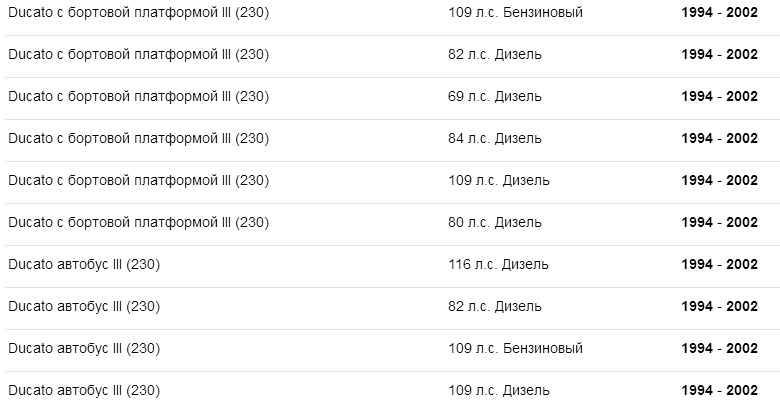Choose Ducato бортовой платформой 80 л.с. Дизель model

pos(138,223)
